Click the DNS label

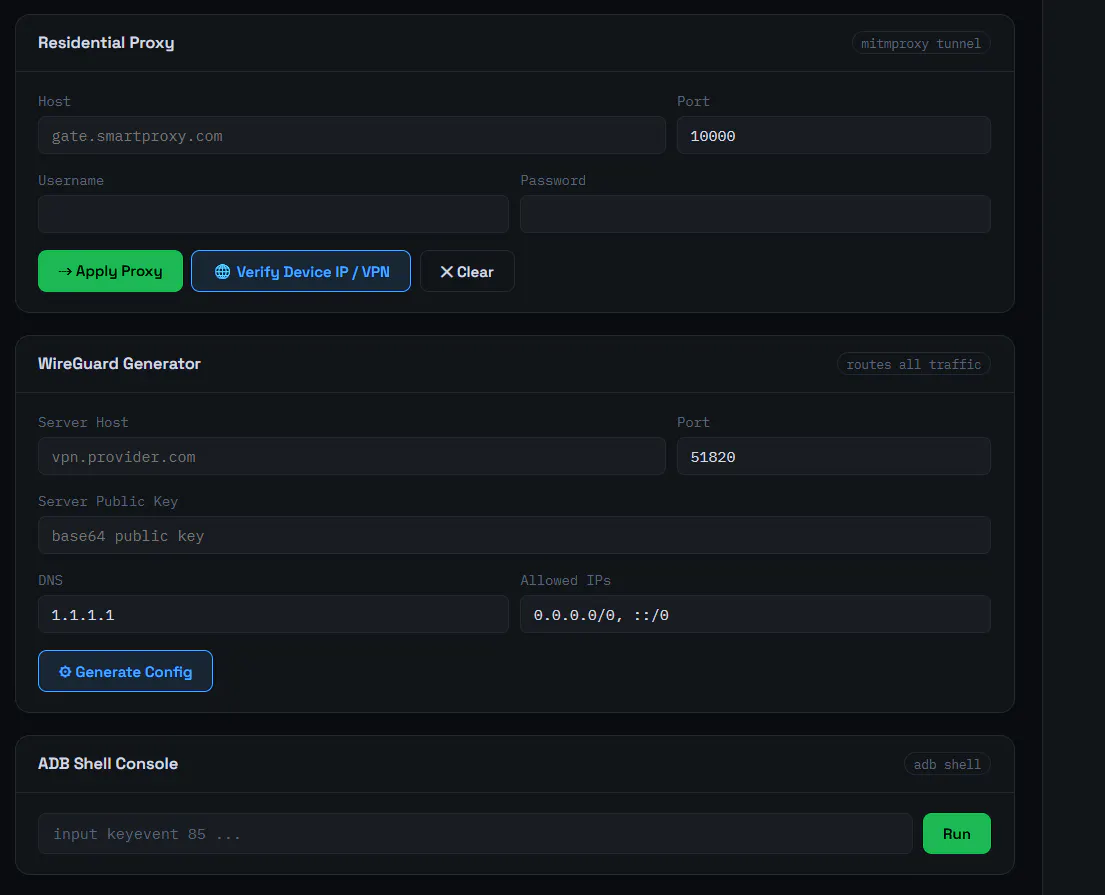pyautogui.click(x=50, y=580)
